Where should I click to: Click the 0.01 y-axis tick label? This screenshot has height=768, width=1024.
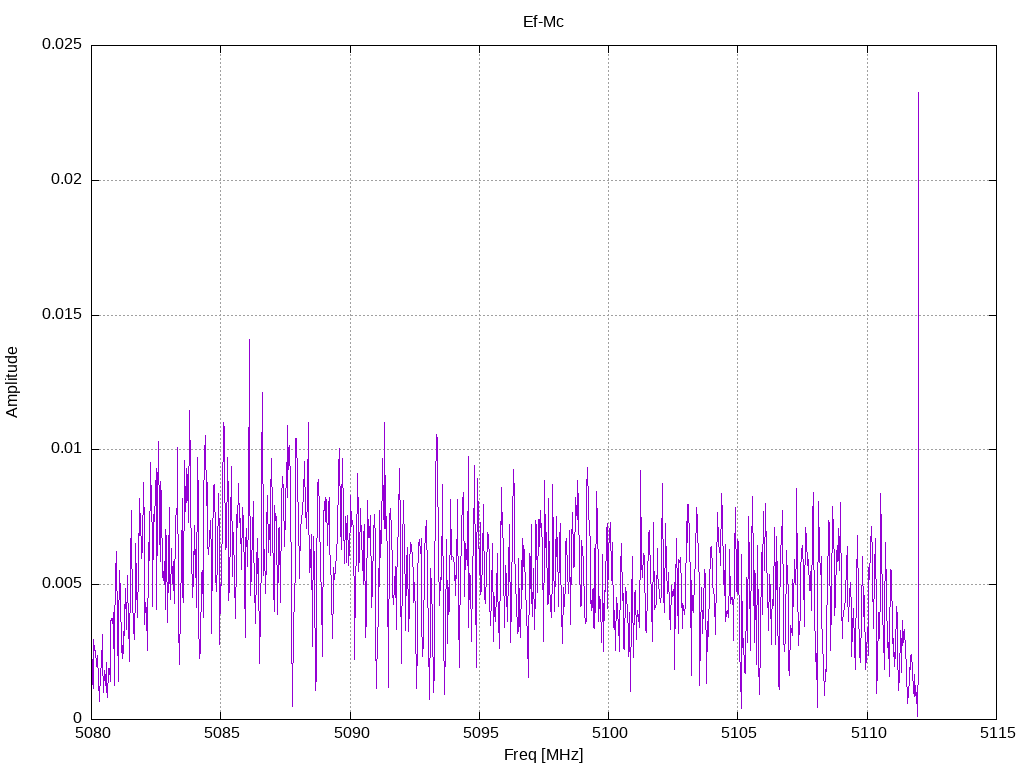64,449
